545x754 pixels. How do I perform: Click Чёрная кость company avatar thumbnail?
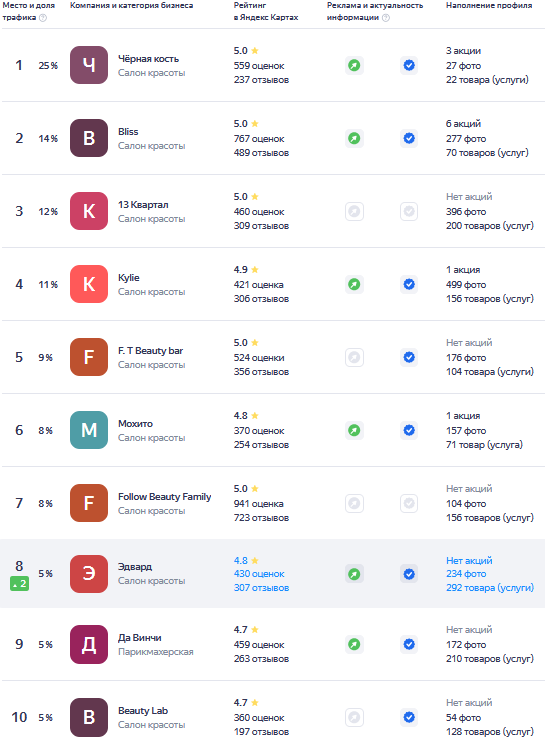pos(89,65)
